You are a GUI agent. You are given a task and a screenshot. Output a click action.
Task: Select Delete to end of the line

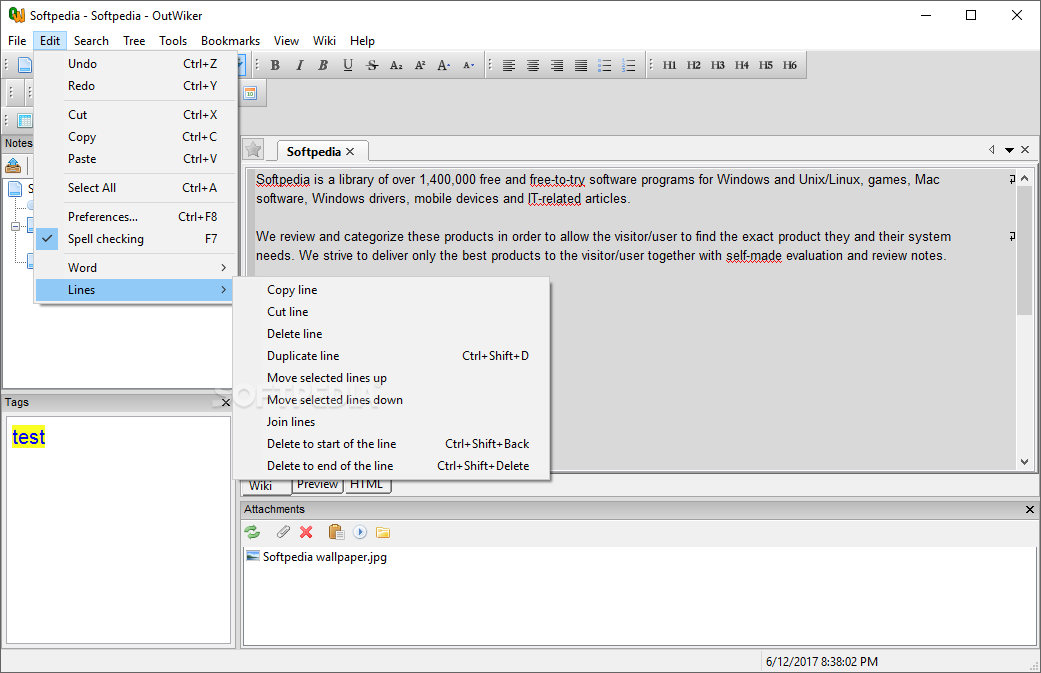(391, 466)
